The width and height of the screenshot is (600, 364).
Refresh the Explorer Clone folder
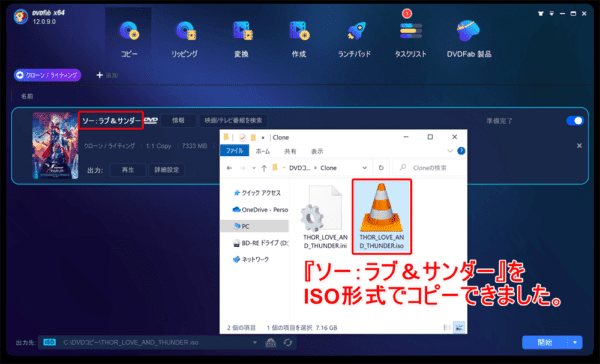click(381, 168)
